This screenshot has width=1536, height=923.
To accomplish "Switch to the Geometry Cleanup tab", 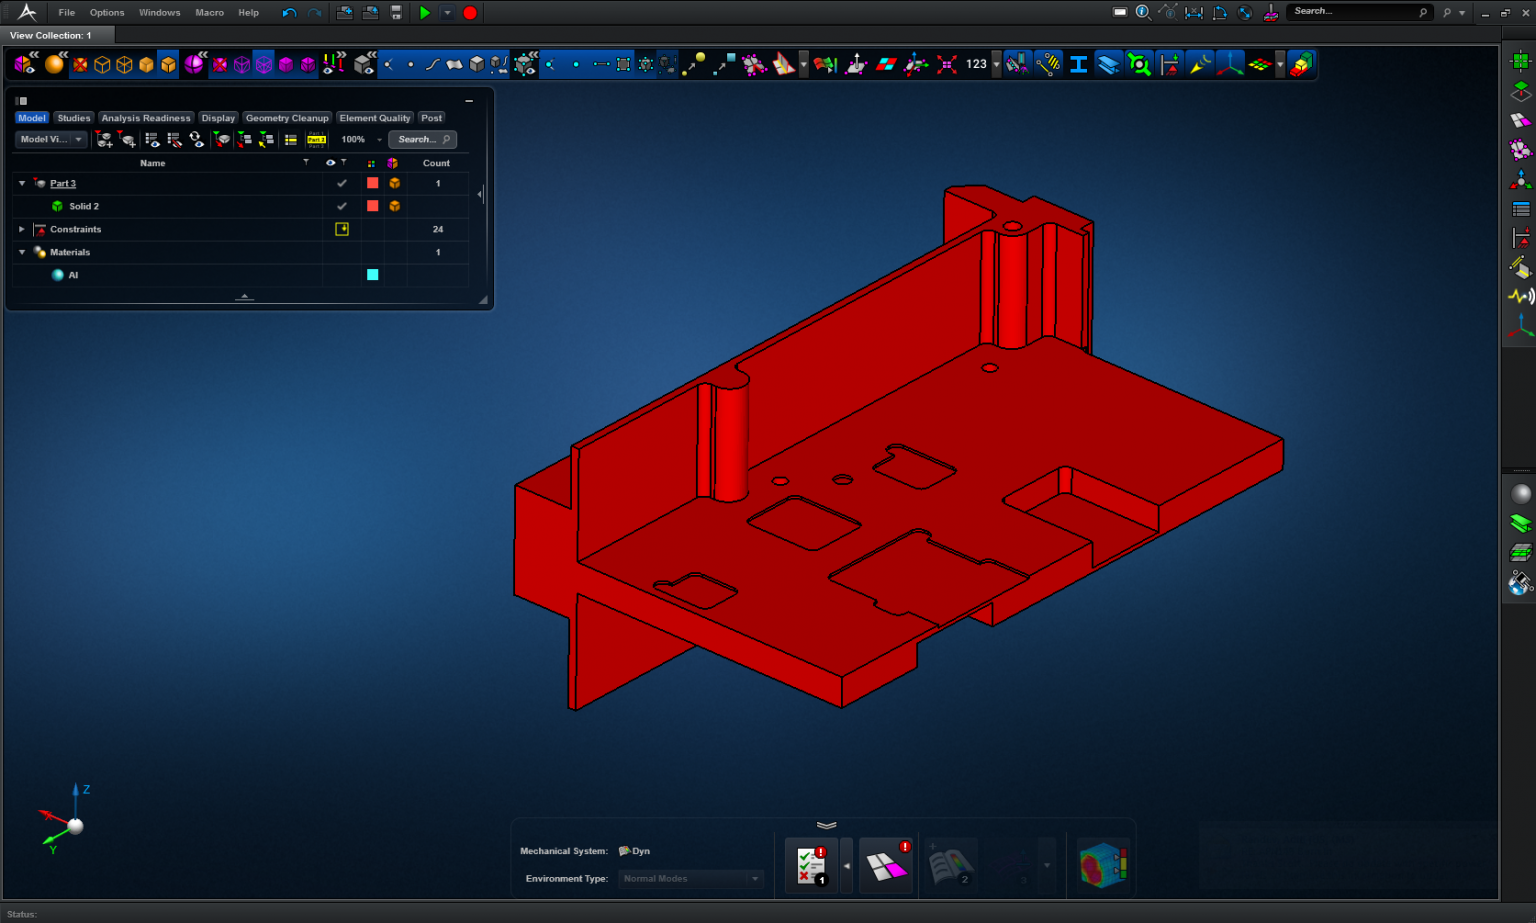I will (287, 118).
